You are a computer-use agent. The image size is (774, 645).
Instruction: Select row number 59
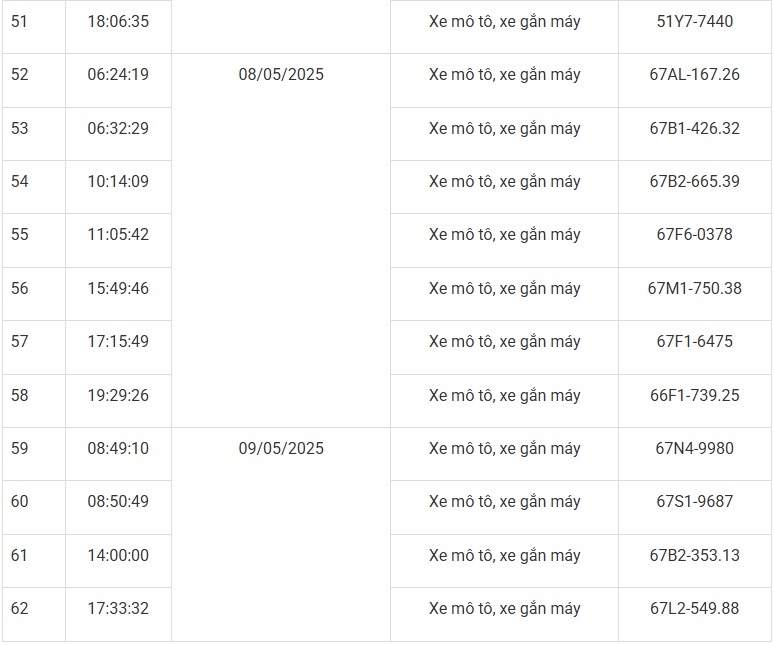pyautogui.click(x=20, y=448)
